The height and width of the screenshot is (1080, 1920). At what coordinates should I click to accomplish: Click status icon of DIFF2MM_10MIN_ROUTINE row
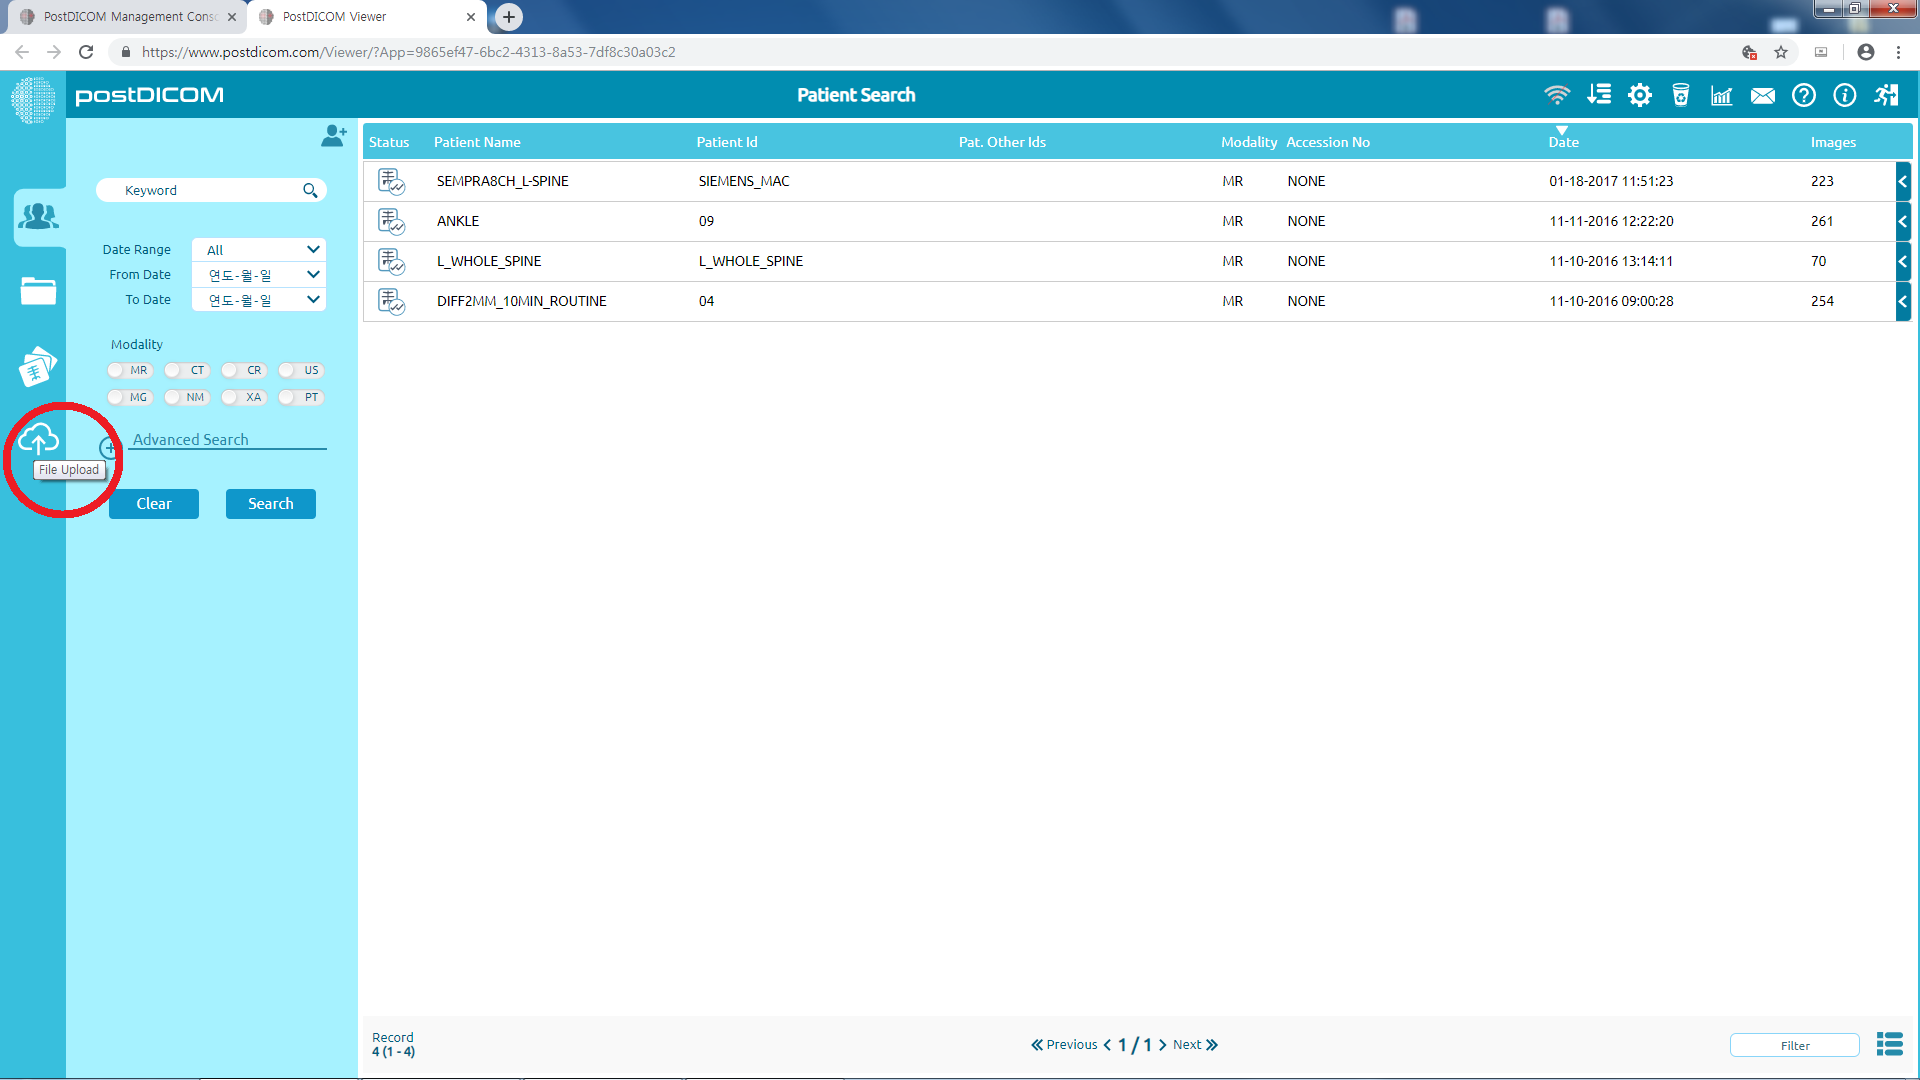[x=391, y=301]
